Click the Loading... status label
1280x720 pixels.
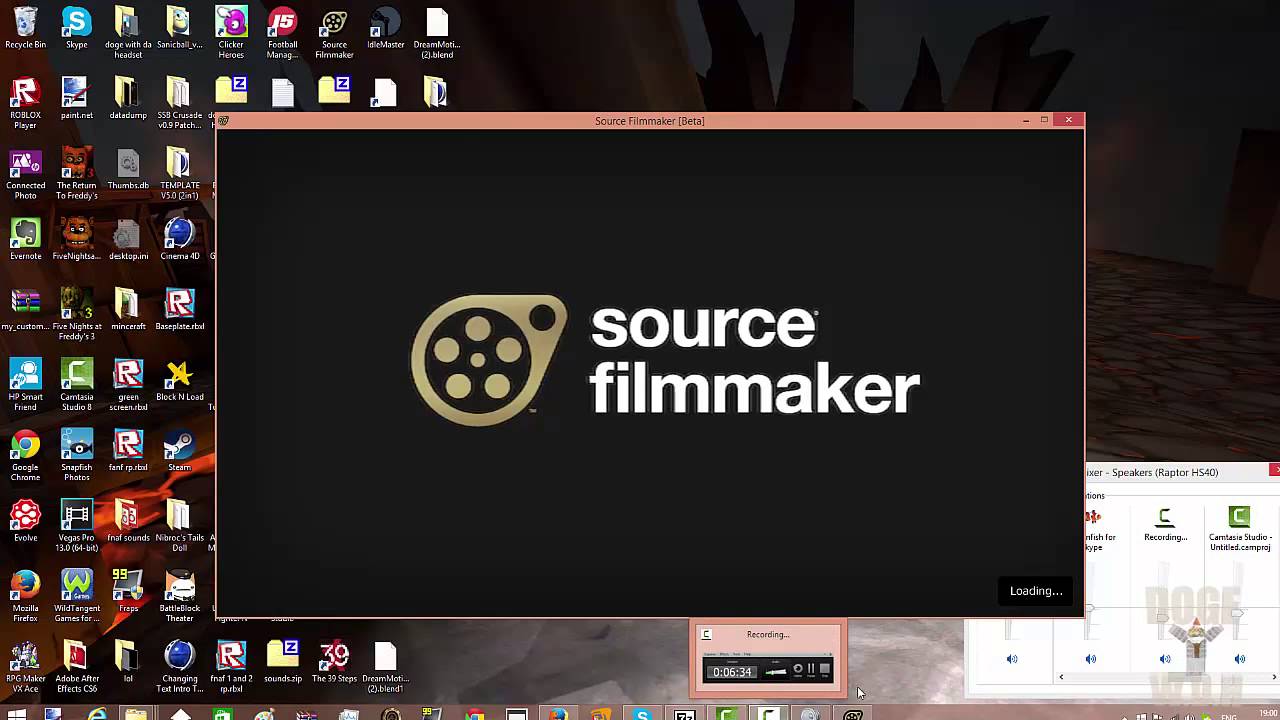1036,591
